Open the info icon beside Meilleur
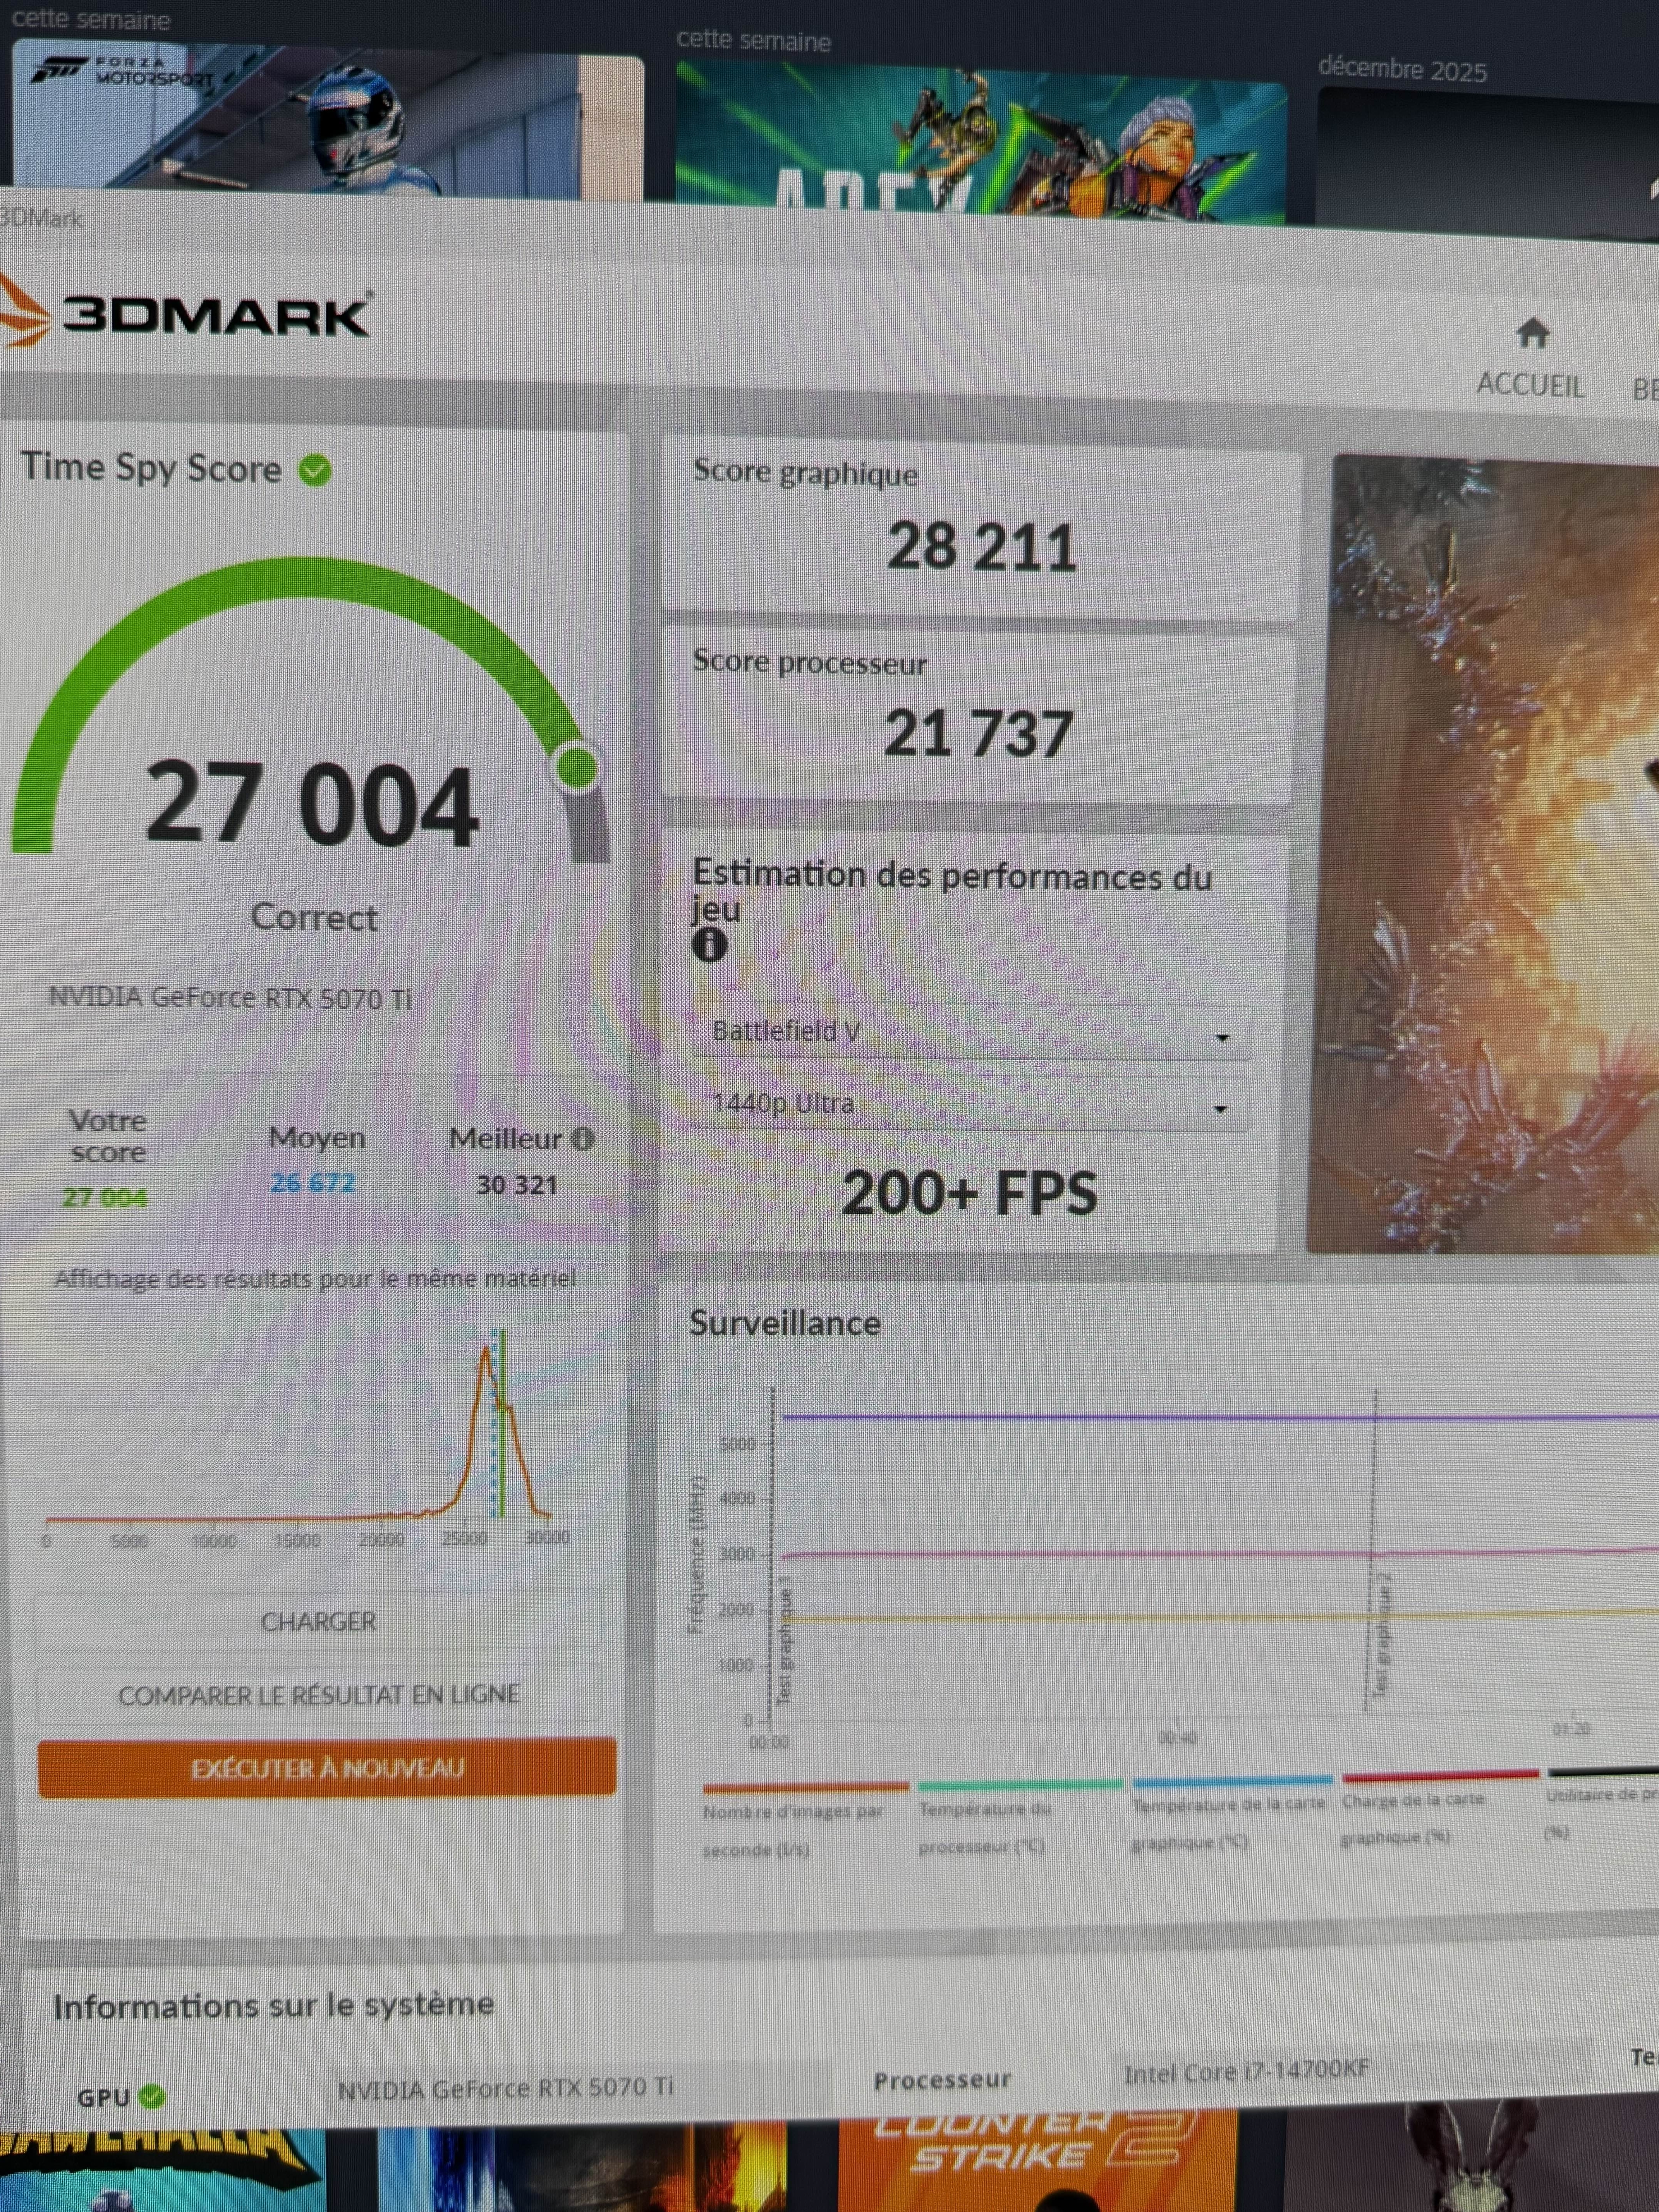Screen dimensions: 1659x2212 pos(583,1138)
